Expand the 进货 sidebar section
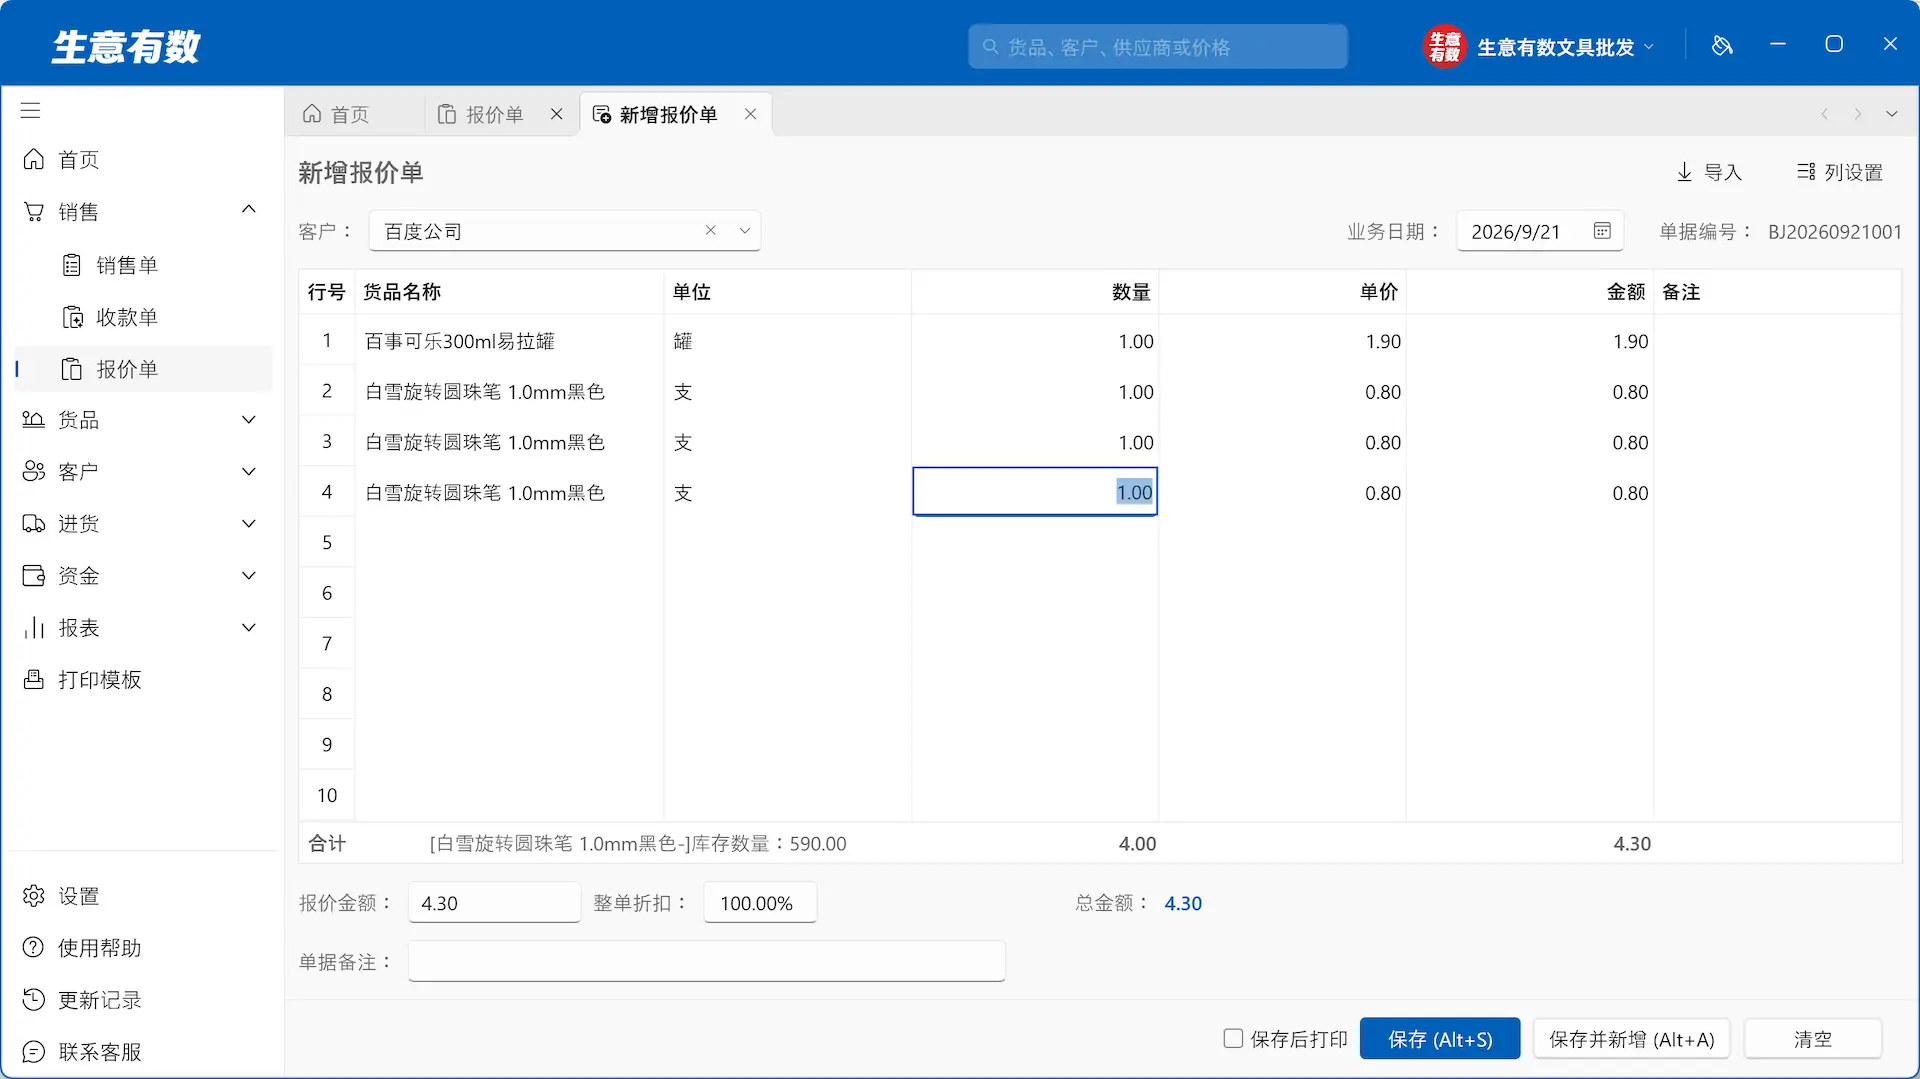Screen dimensions: 1920x1079 (x=249, y=524)
